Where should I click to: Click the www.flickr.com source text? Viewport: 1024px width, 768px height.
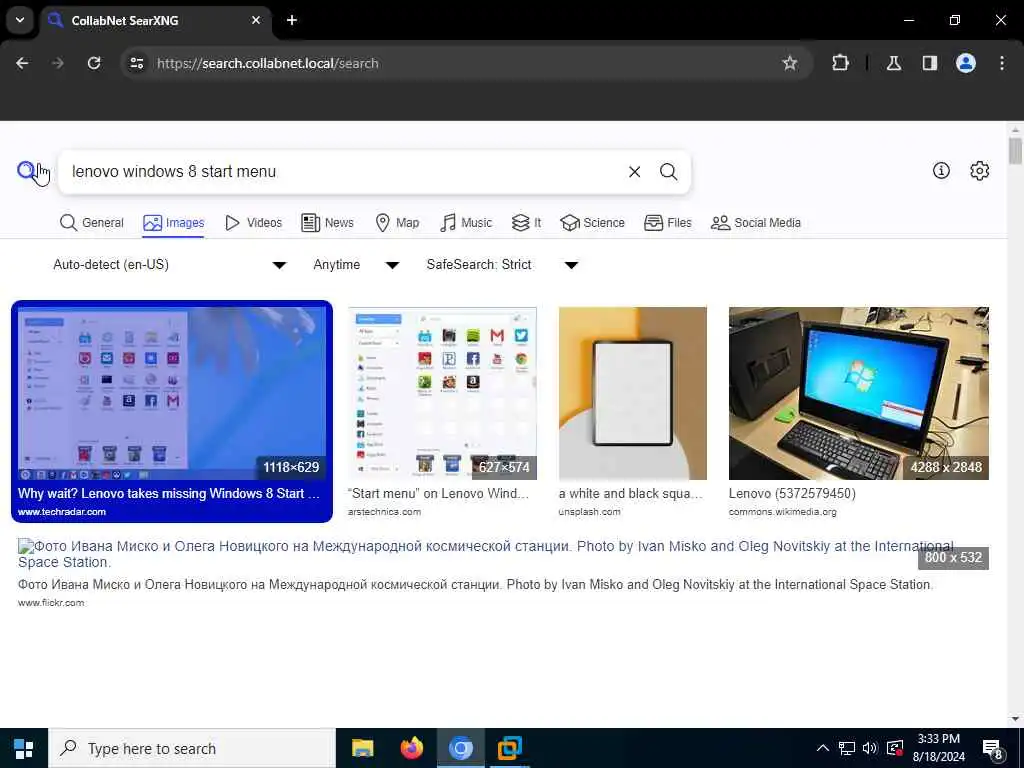(51, 603)
